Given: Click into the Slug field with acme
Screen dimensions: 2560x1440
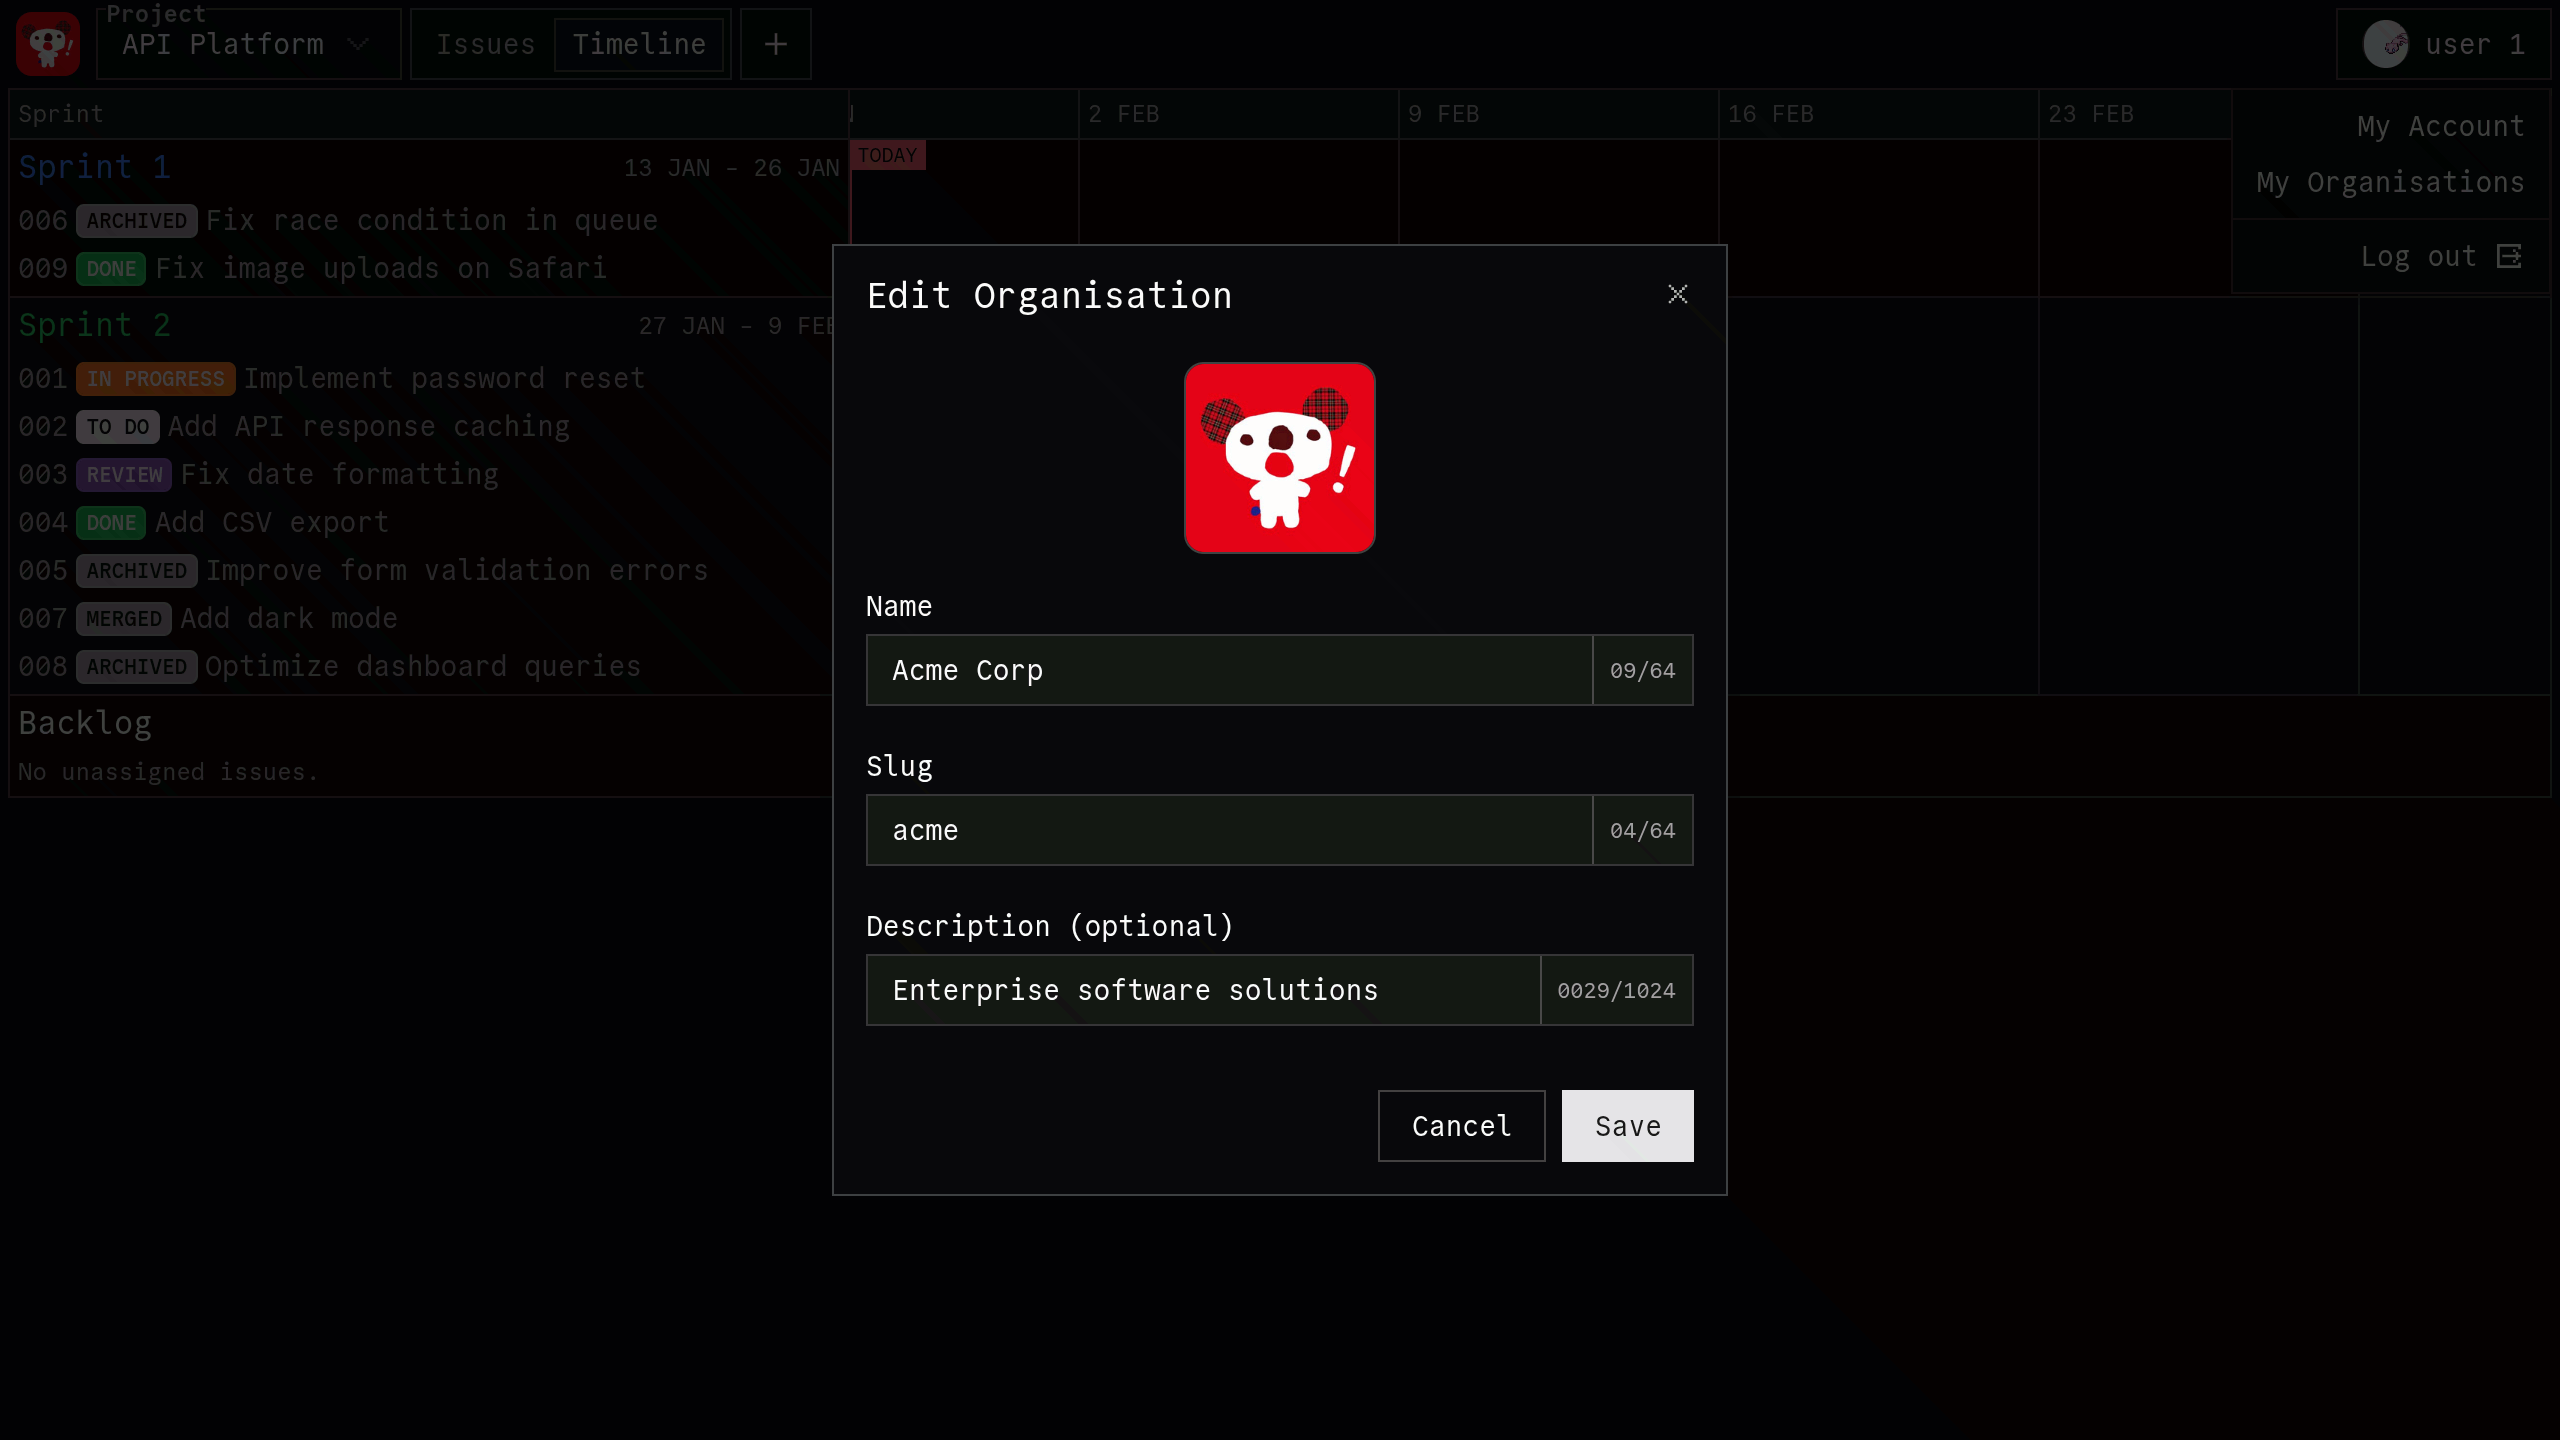Looking at the screenshot, I should tap(1228, 830).
